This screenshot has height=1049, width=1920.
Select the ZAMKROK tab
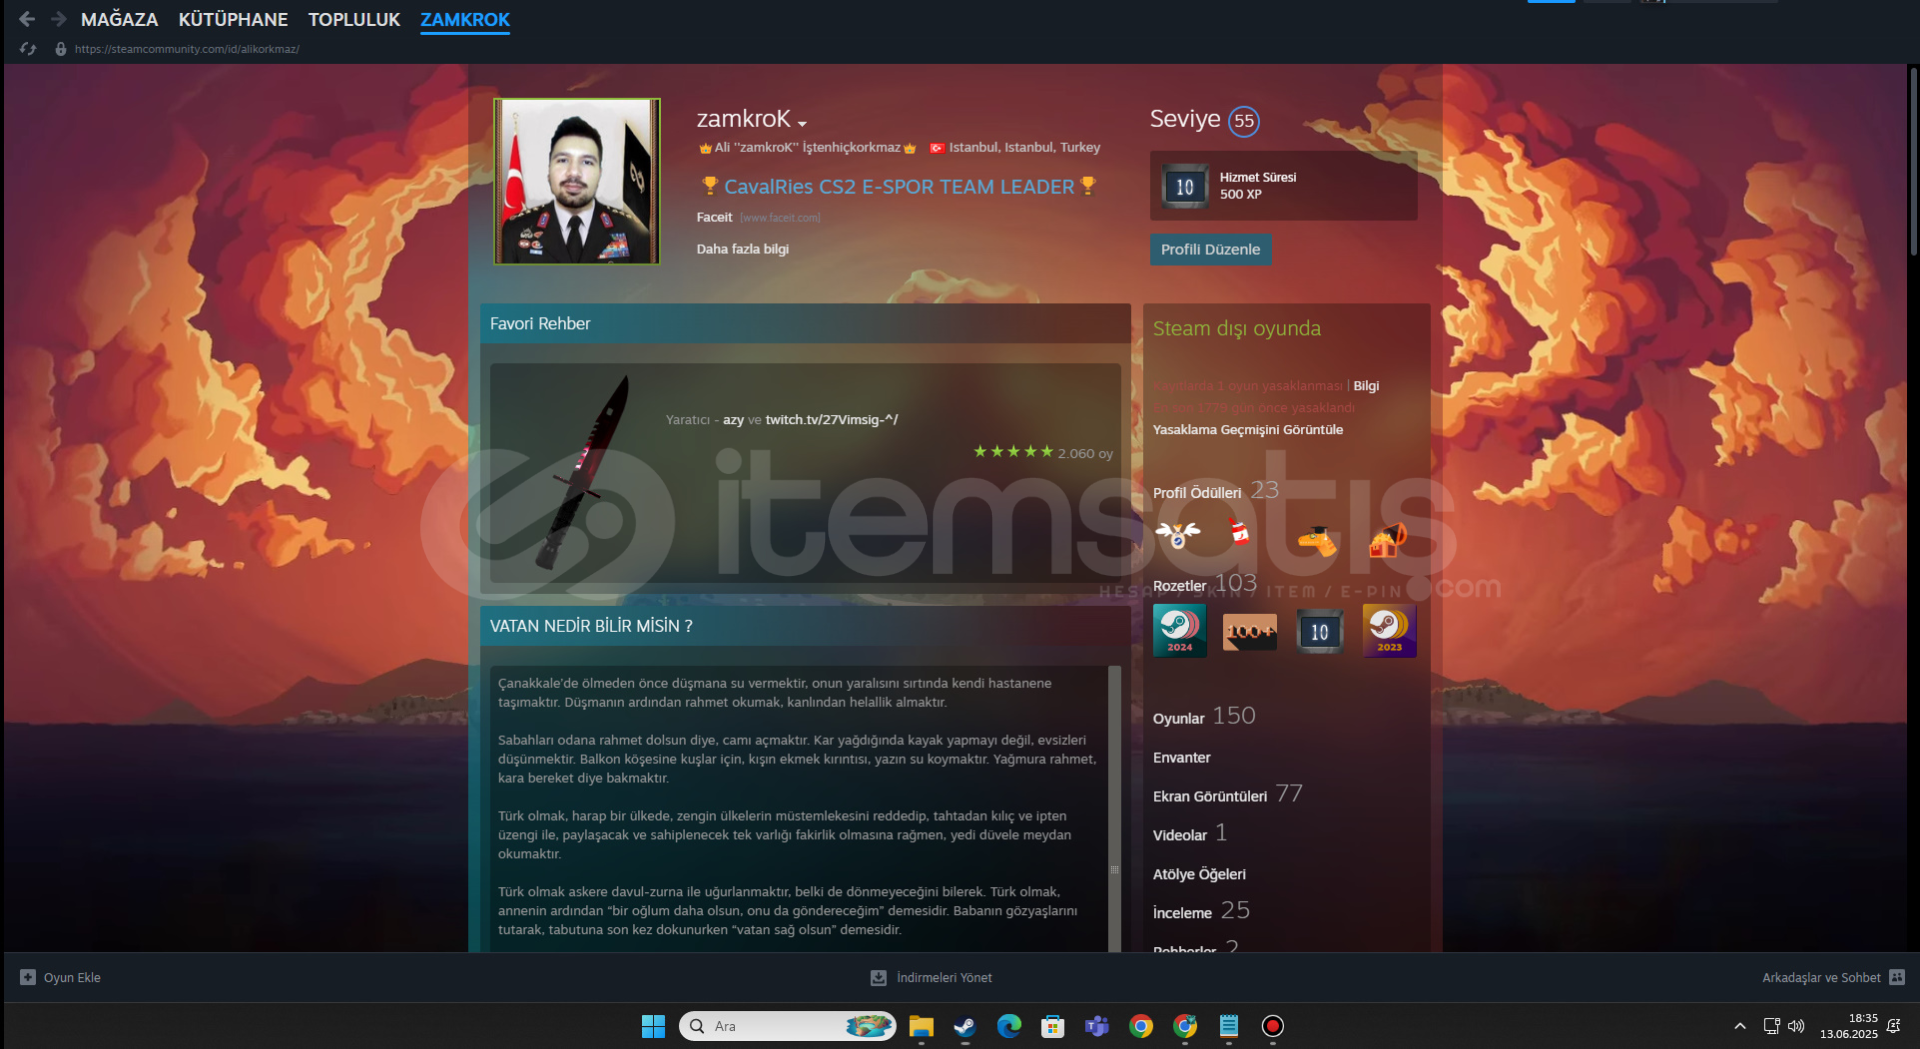(465, 19)
